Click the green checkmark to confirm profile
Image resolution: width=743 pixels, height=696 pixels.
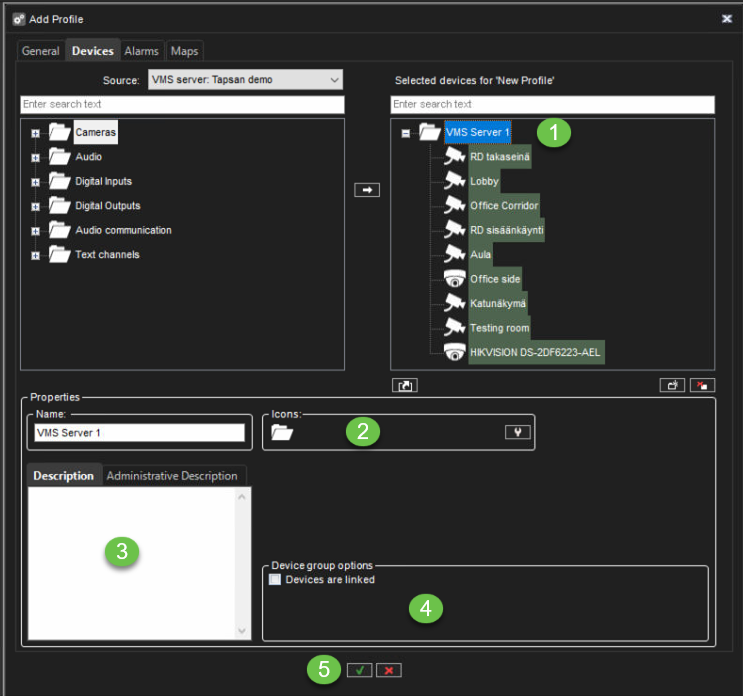pos(359,670)
